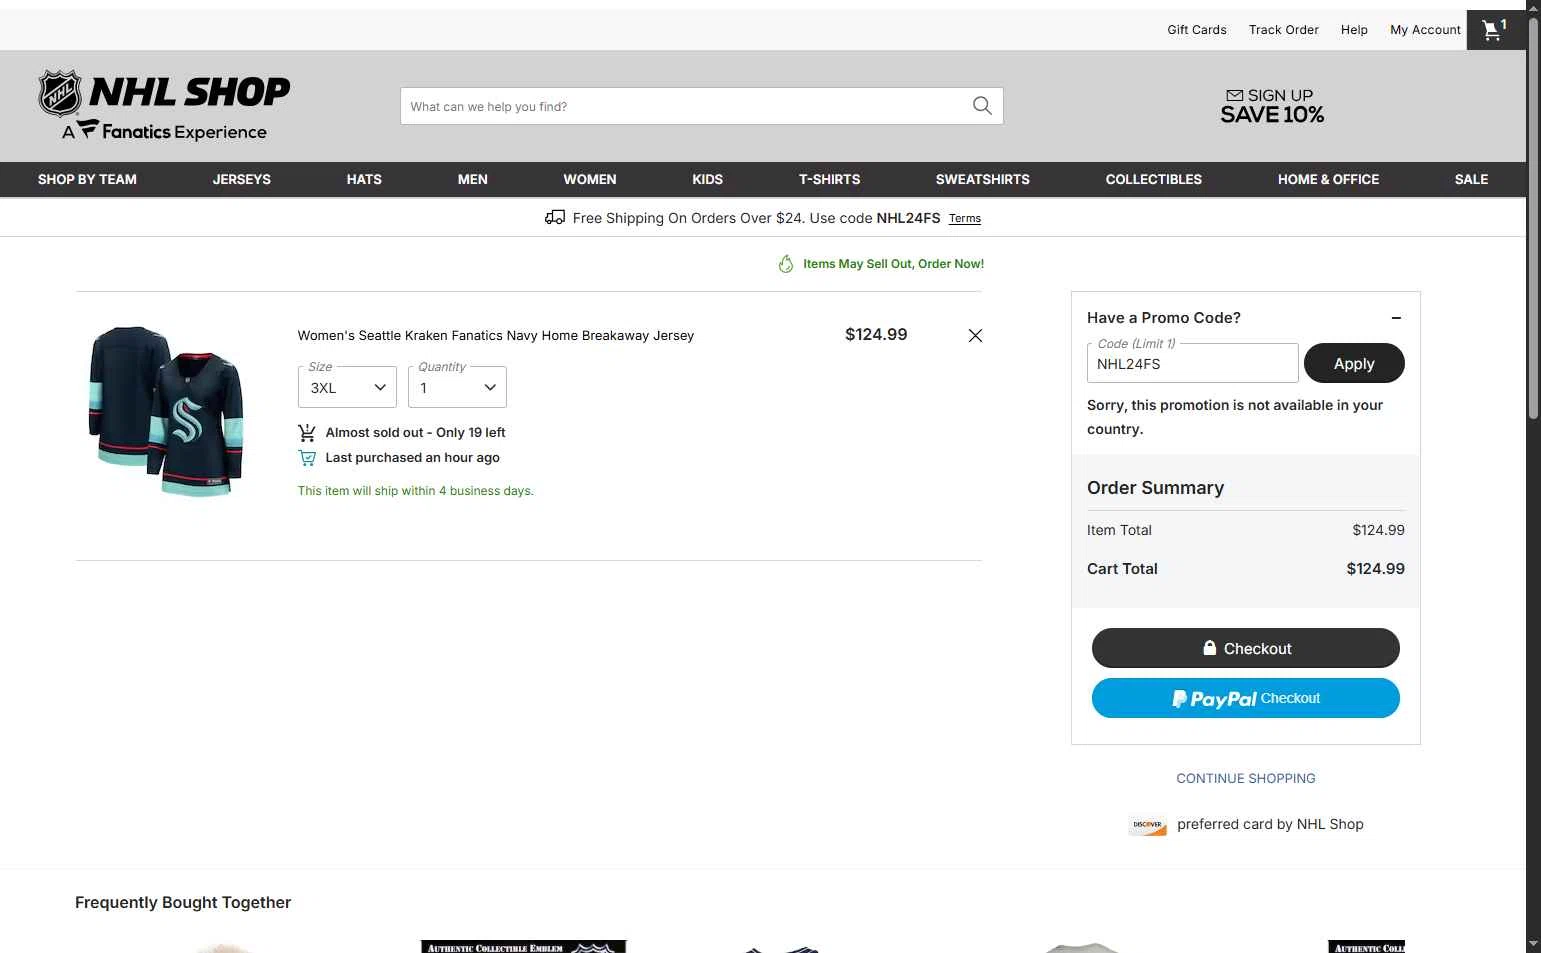Click the Frequently Bought Together heading
This screenshot has width=1541, height=953.
[x=183, y=902]
